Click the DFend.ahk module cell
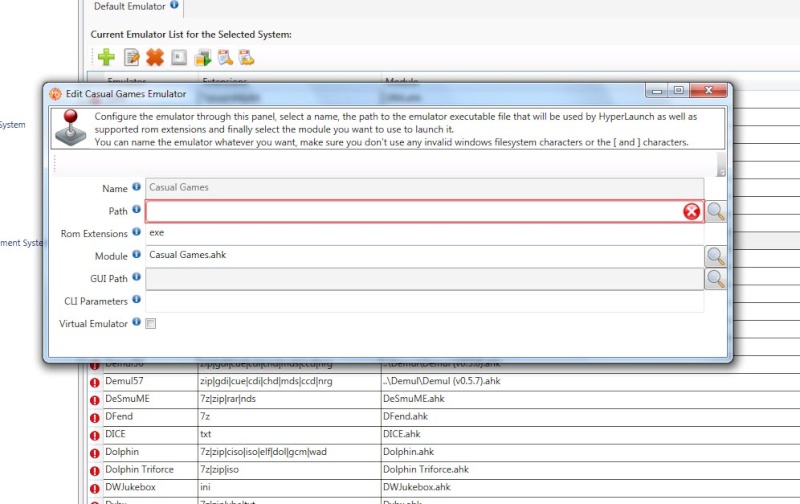Image resolution: width=800 pixels, height=504 pixels. tap(591, 417)
